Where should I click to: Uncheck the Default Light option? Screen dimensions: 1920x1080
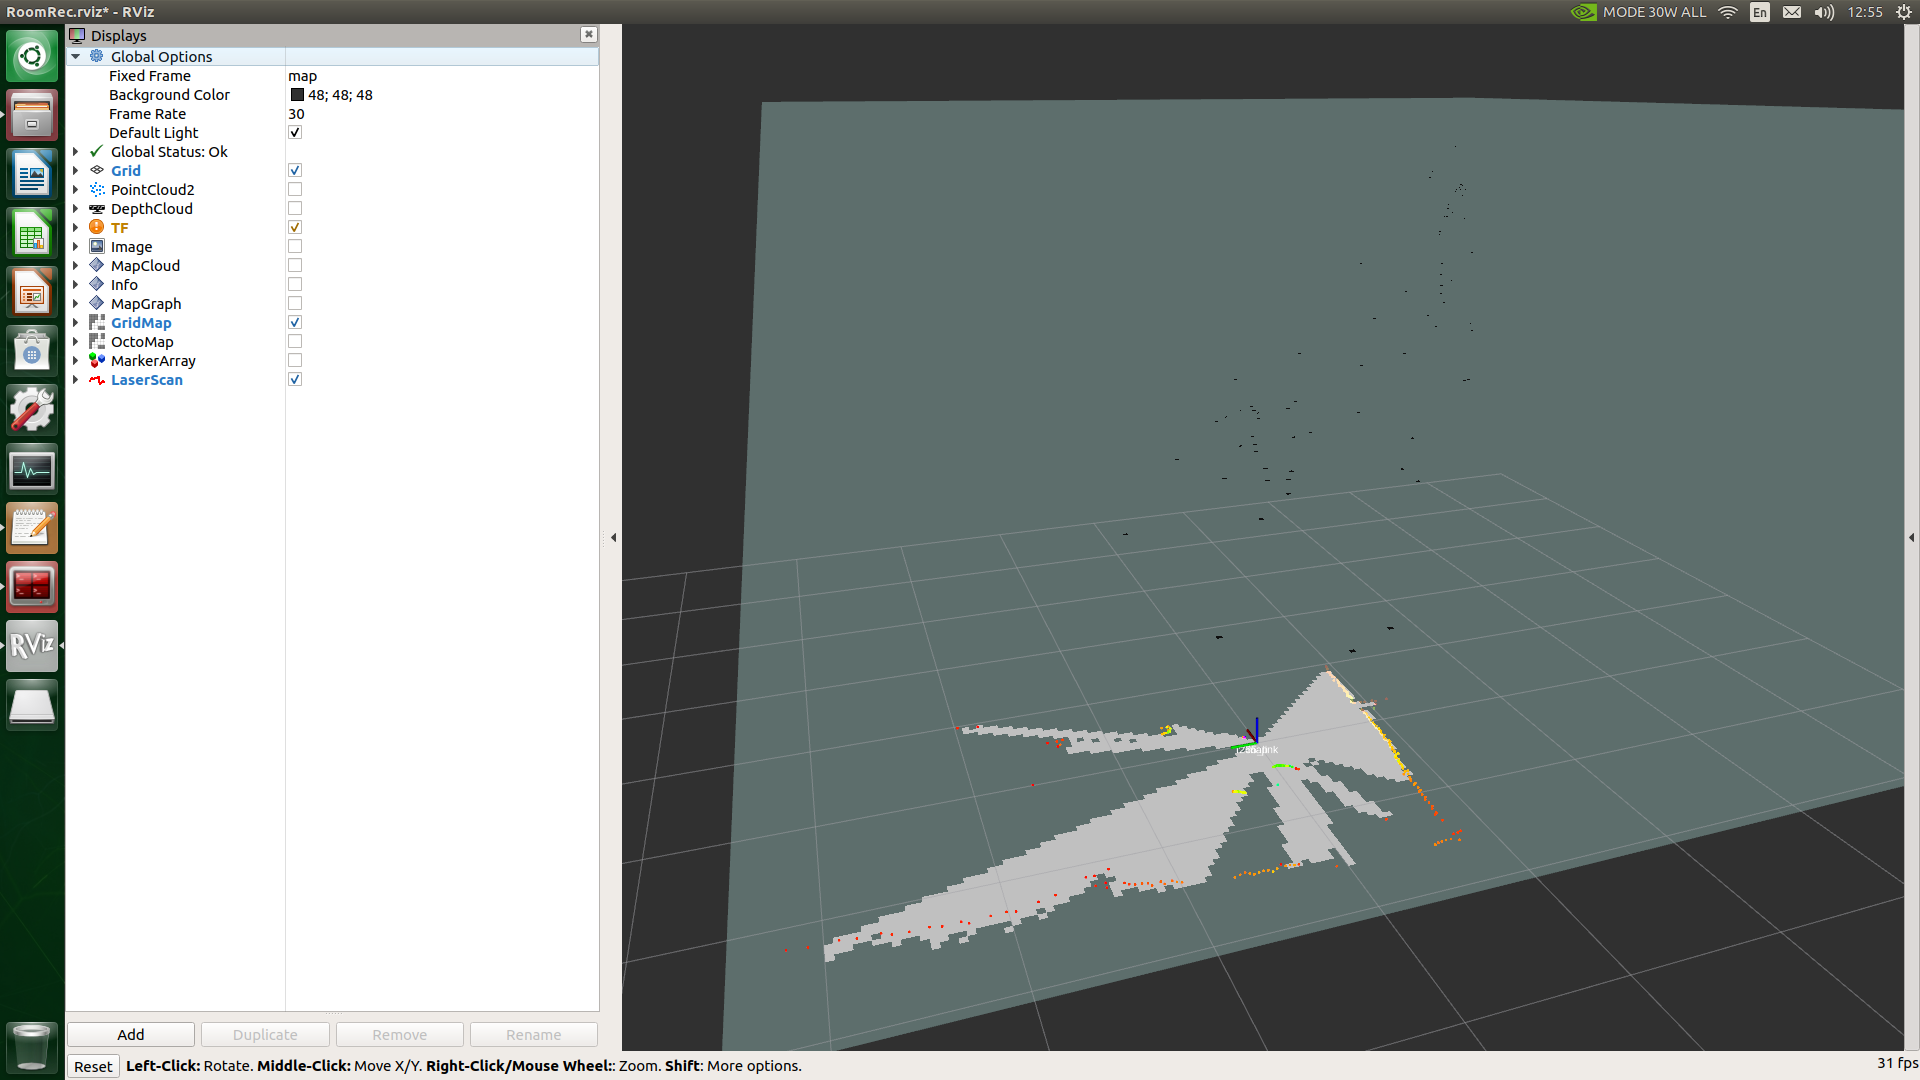tap(295, 133)
